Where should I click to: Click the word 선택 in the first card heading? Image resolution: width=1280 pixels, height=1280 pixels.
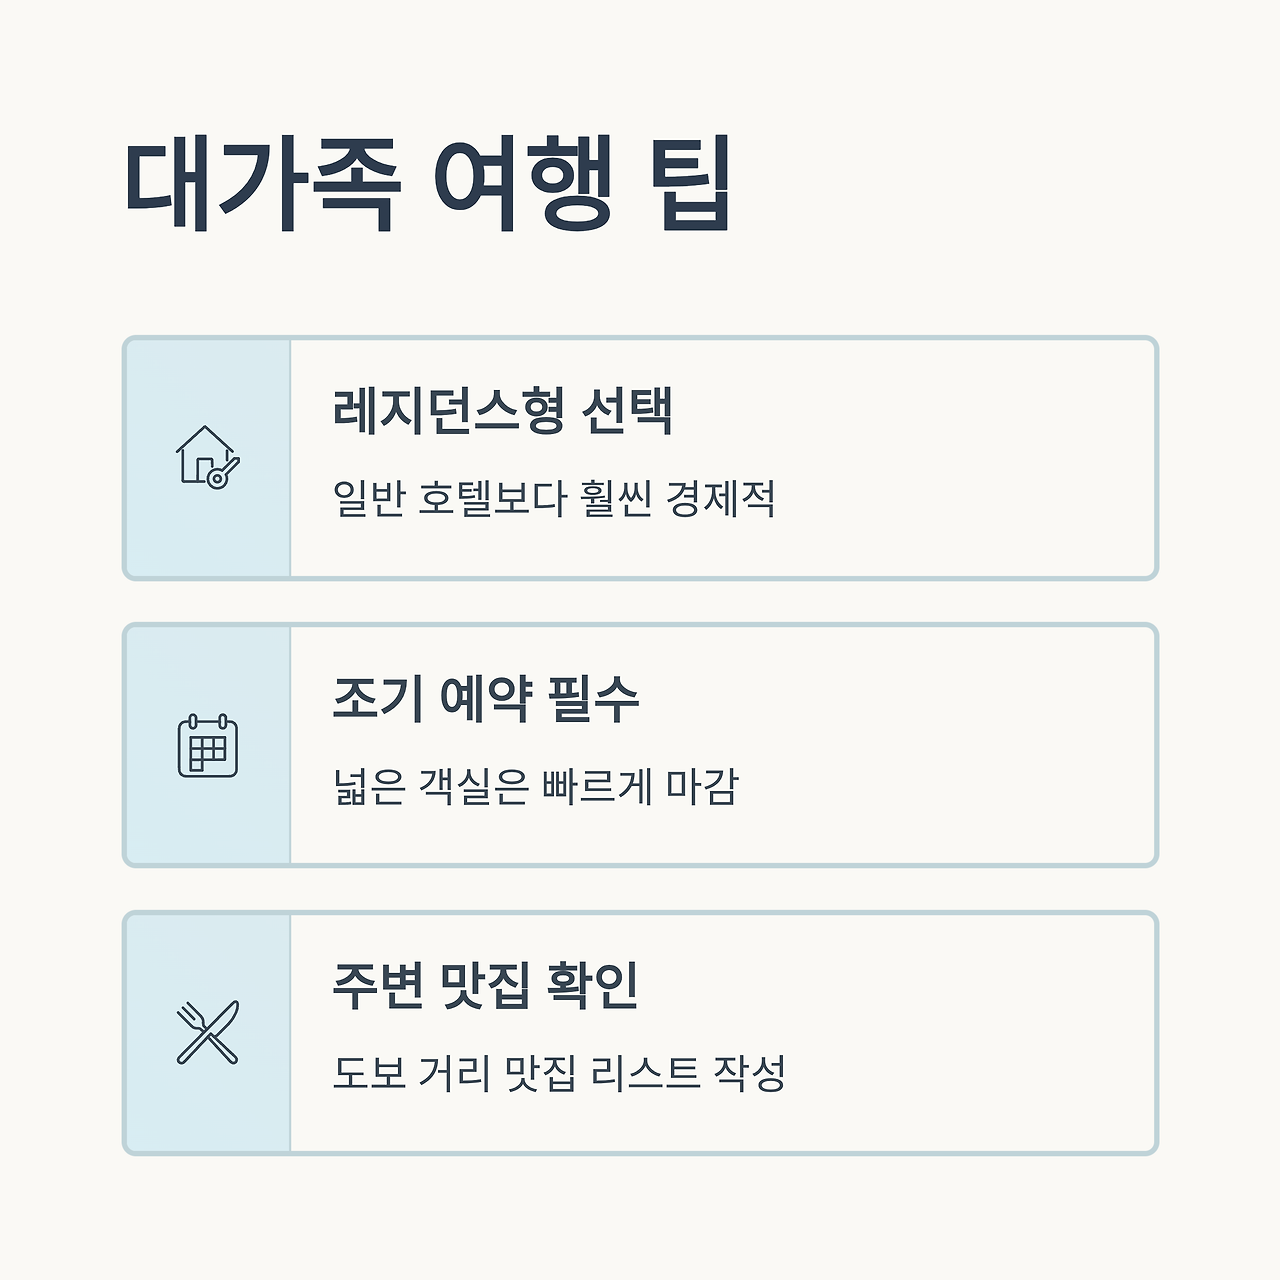pos(627,410)
